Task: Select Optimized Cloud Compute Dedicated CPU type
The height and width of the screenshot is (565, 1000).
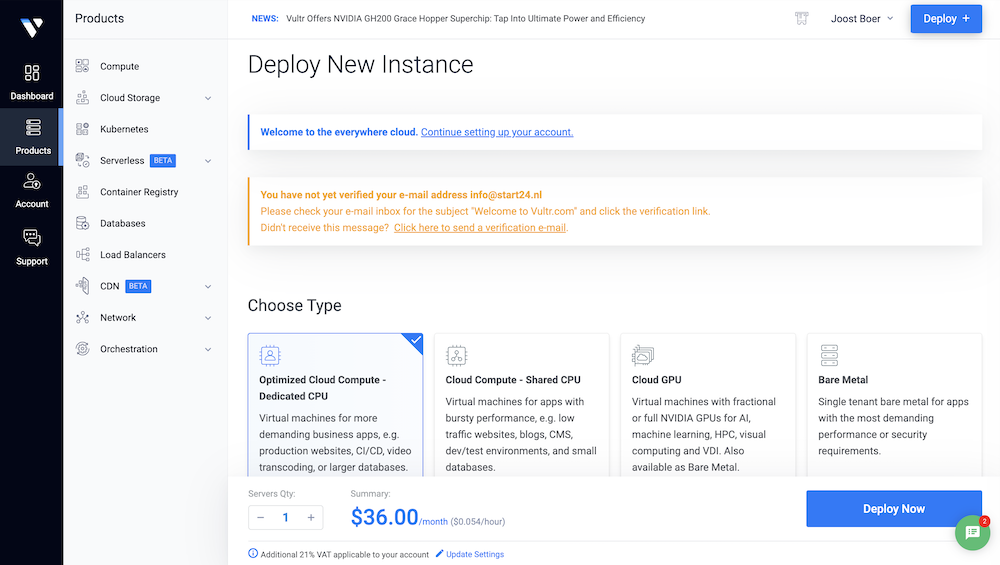Action: tap(335, 405)
